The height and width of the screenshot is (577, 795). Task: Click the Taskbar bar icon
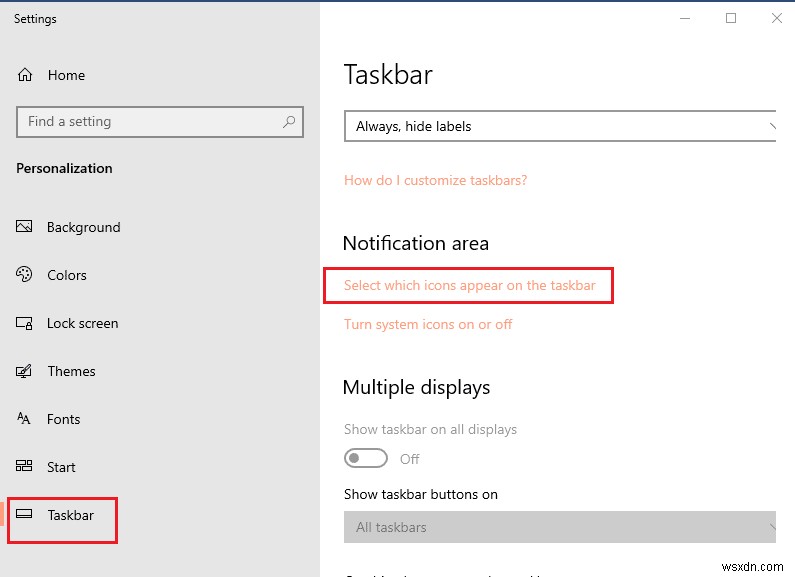click(x=24, y=514)
